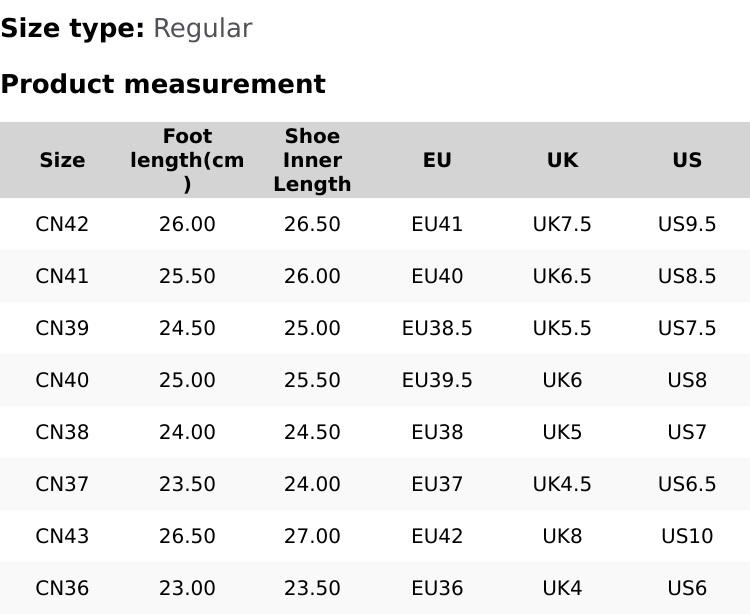Image resolution: width=750 pixels, height=614 pixels.
Task: Click the US9.5 value
Action: pos(687,224)
